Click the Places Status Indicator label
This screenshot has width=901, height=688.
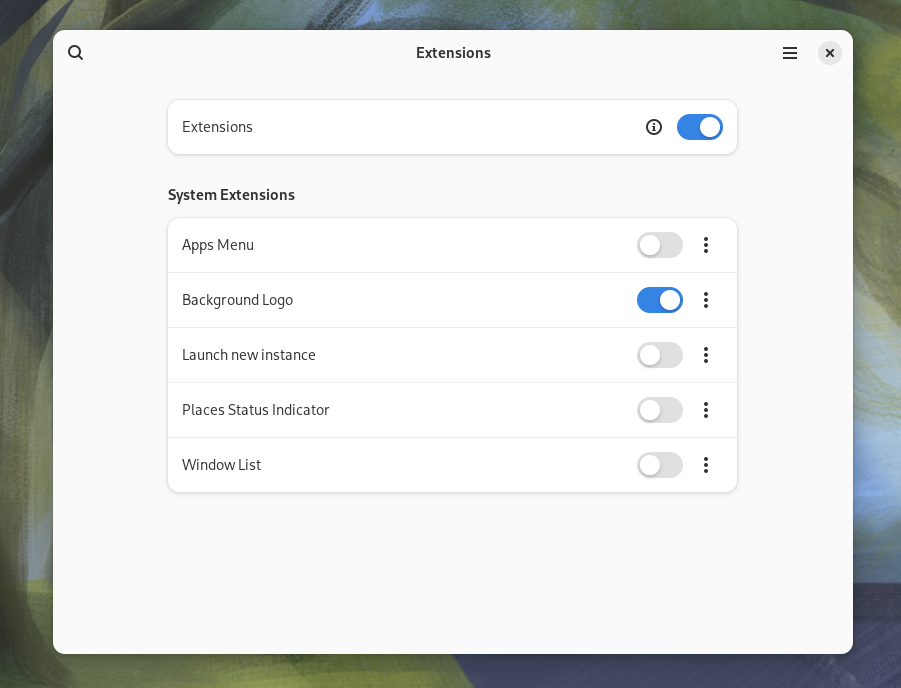click(256, 410)
